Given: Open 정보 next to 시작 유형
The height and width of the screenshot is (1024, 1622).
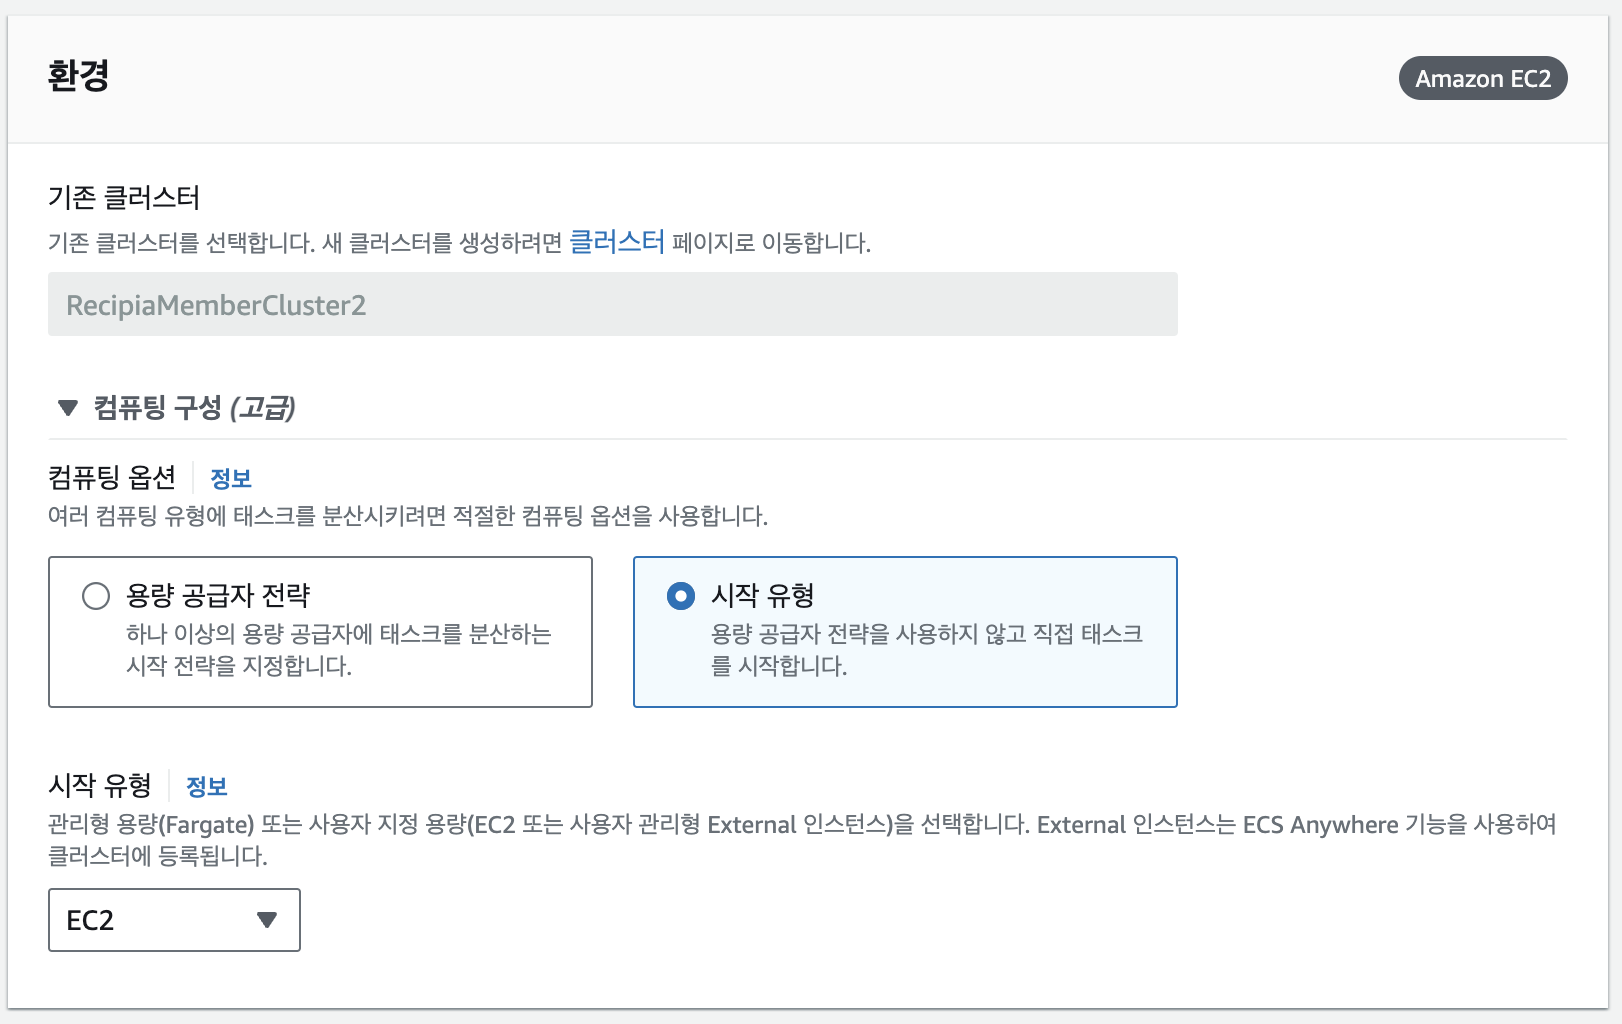Looking at the screenshot, I should click(x=207, y=787).
